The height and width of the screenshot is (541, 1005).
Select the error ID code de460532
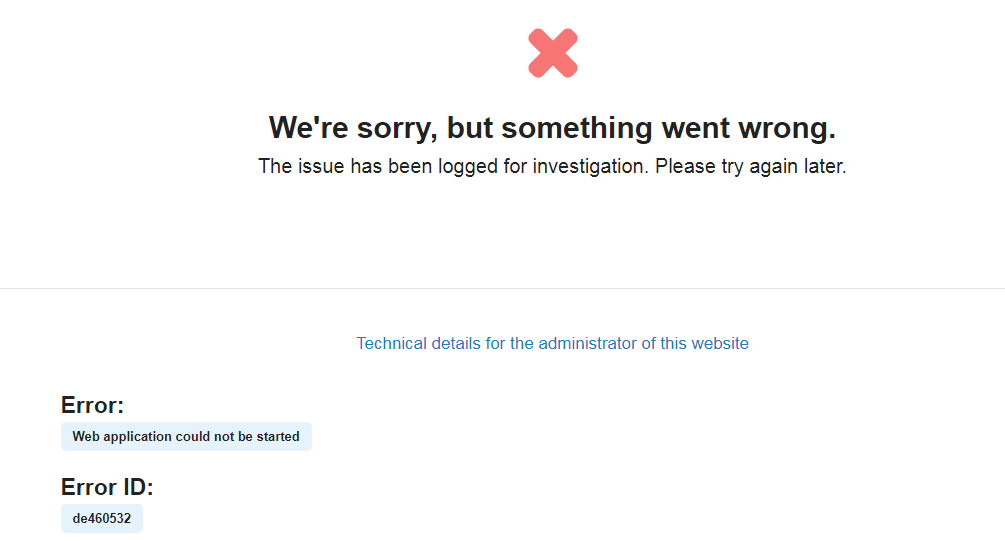point(102,519)
